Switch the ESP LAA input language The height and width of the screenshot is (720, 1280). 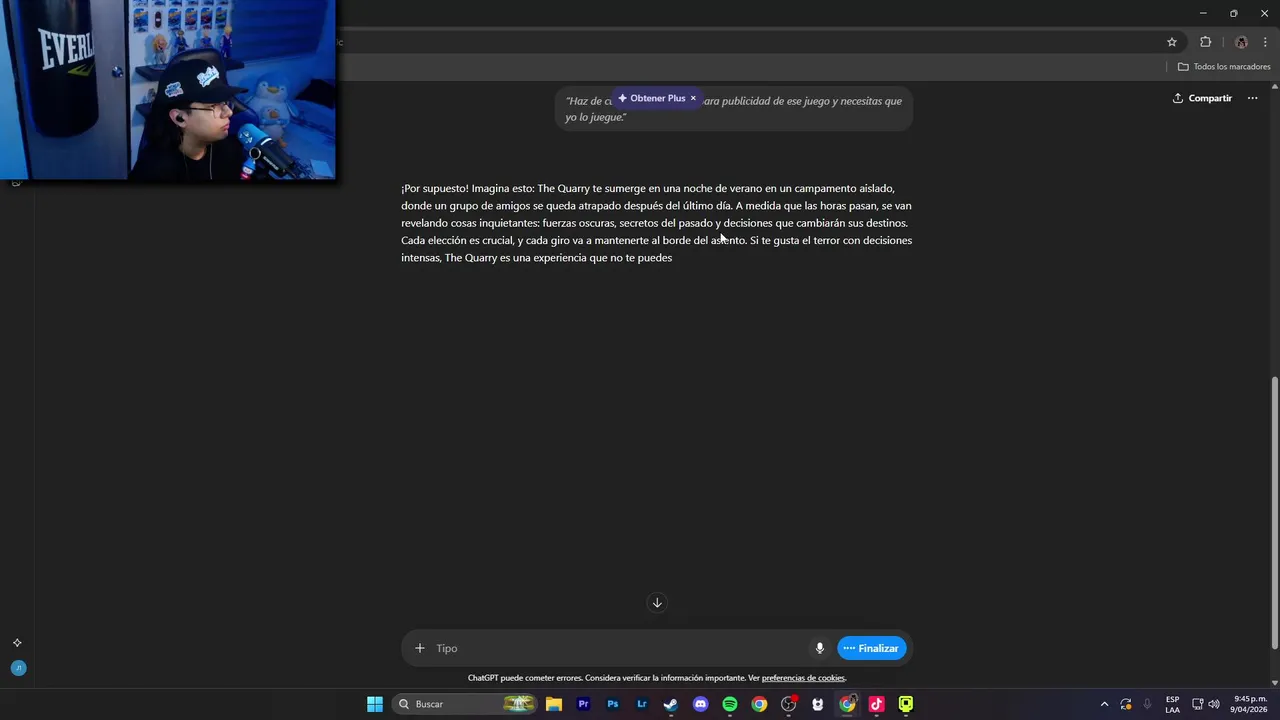1172,704
